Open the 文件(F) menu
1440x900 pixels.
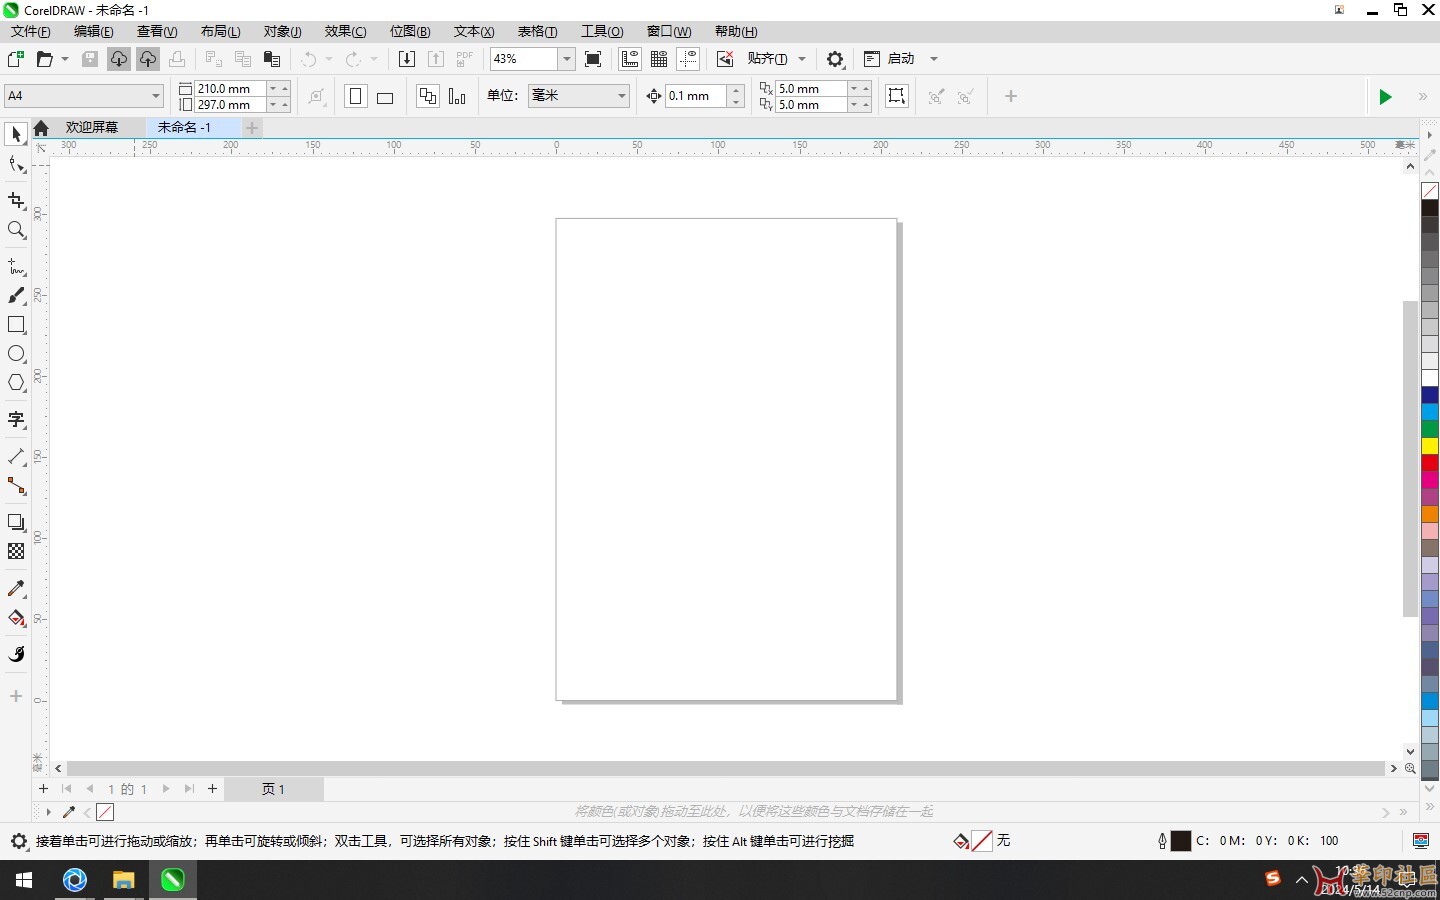(x=30, y=32)
